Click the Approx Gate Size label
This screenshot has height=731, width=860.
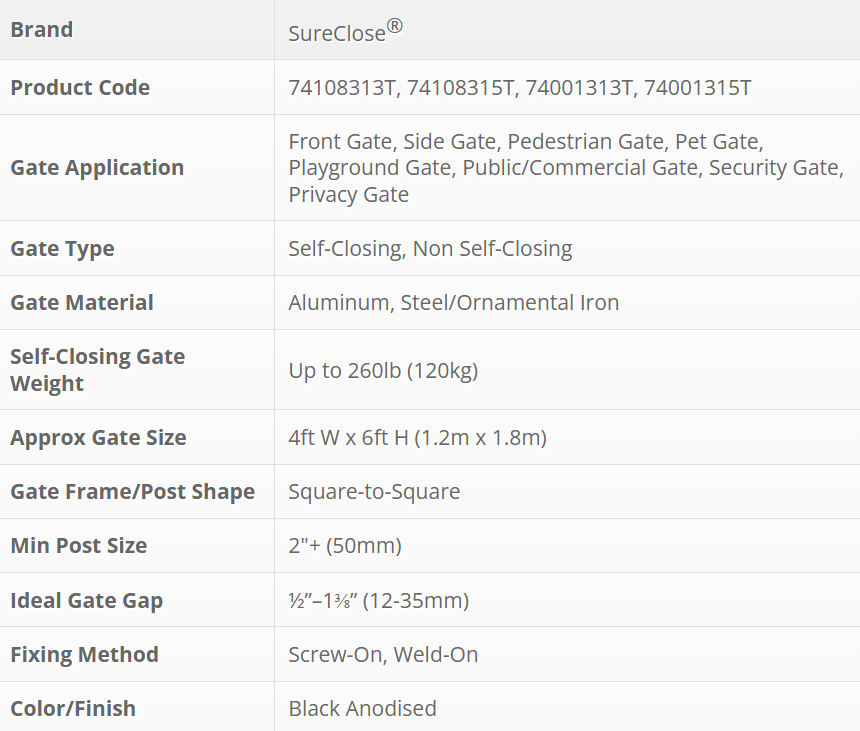(x=98, y=438)
